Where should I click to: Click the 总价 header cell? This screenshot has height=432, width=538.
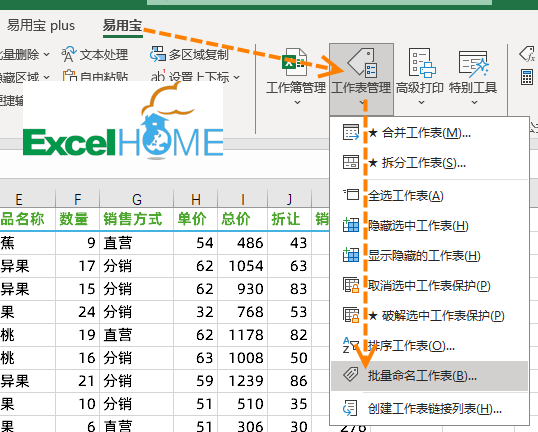(243, 219)
